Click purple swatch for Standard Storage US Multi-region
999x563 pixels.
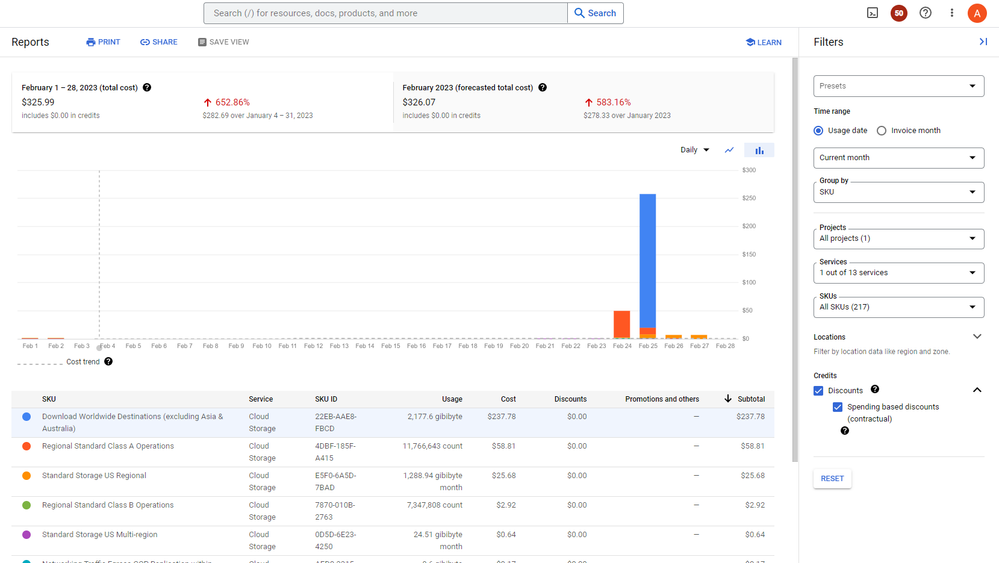[x=26, y=534]
